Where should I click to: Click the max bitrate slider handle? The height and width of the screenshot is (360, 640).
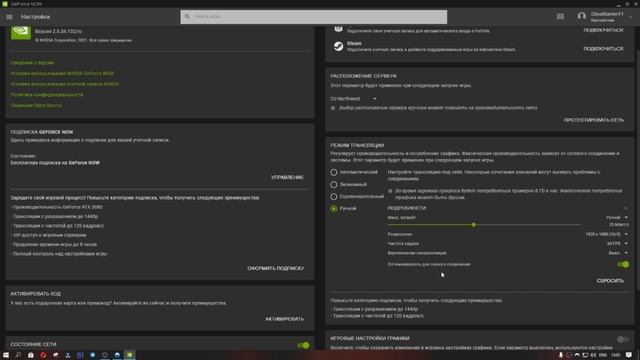pos(473,225)
